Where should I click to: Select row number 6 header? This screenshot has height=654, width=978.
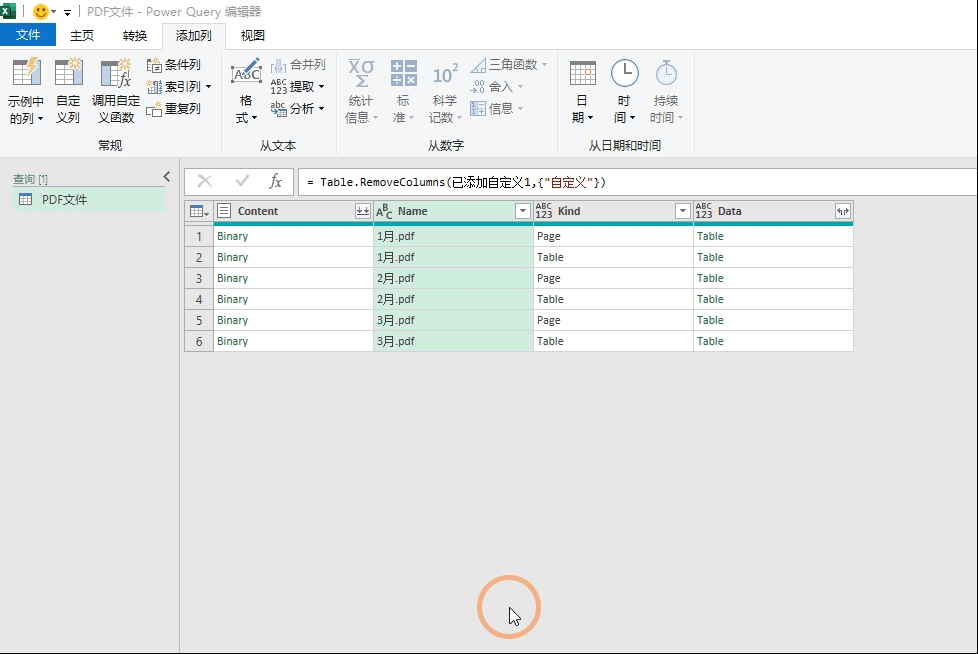(x=199, y=341)
